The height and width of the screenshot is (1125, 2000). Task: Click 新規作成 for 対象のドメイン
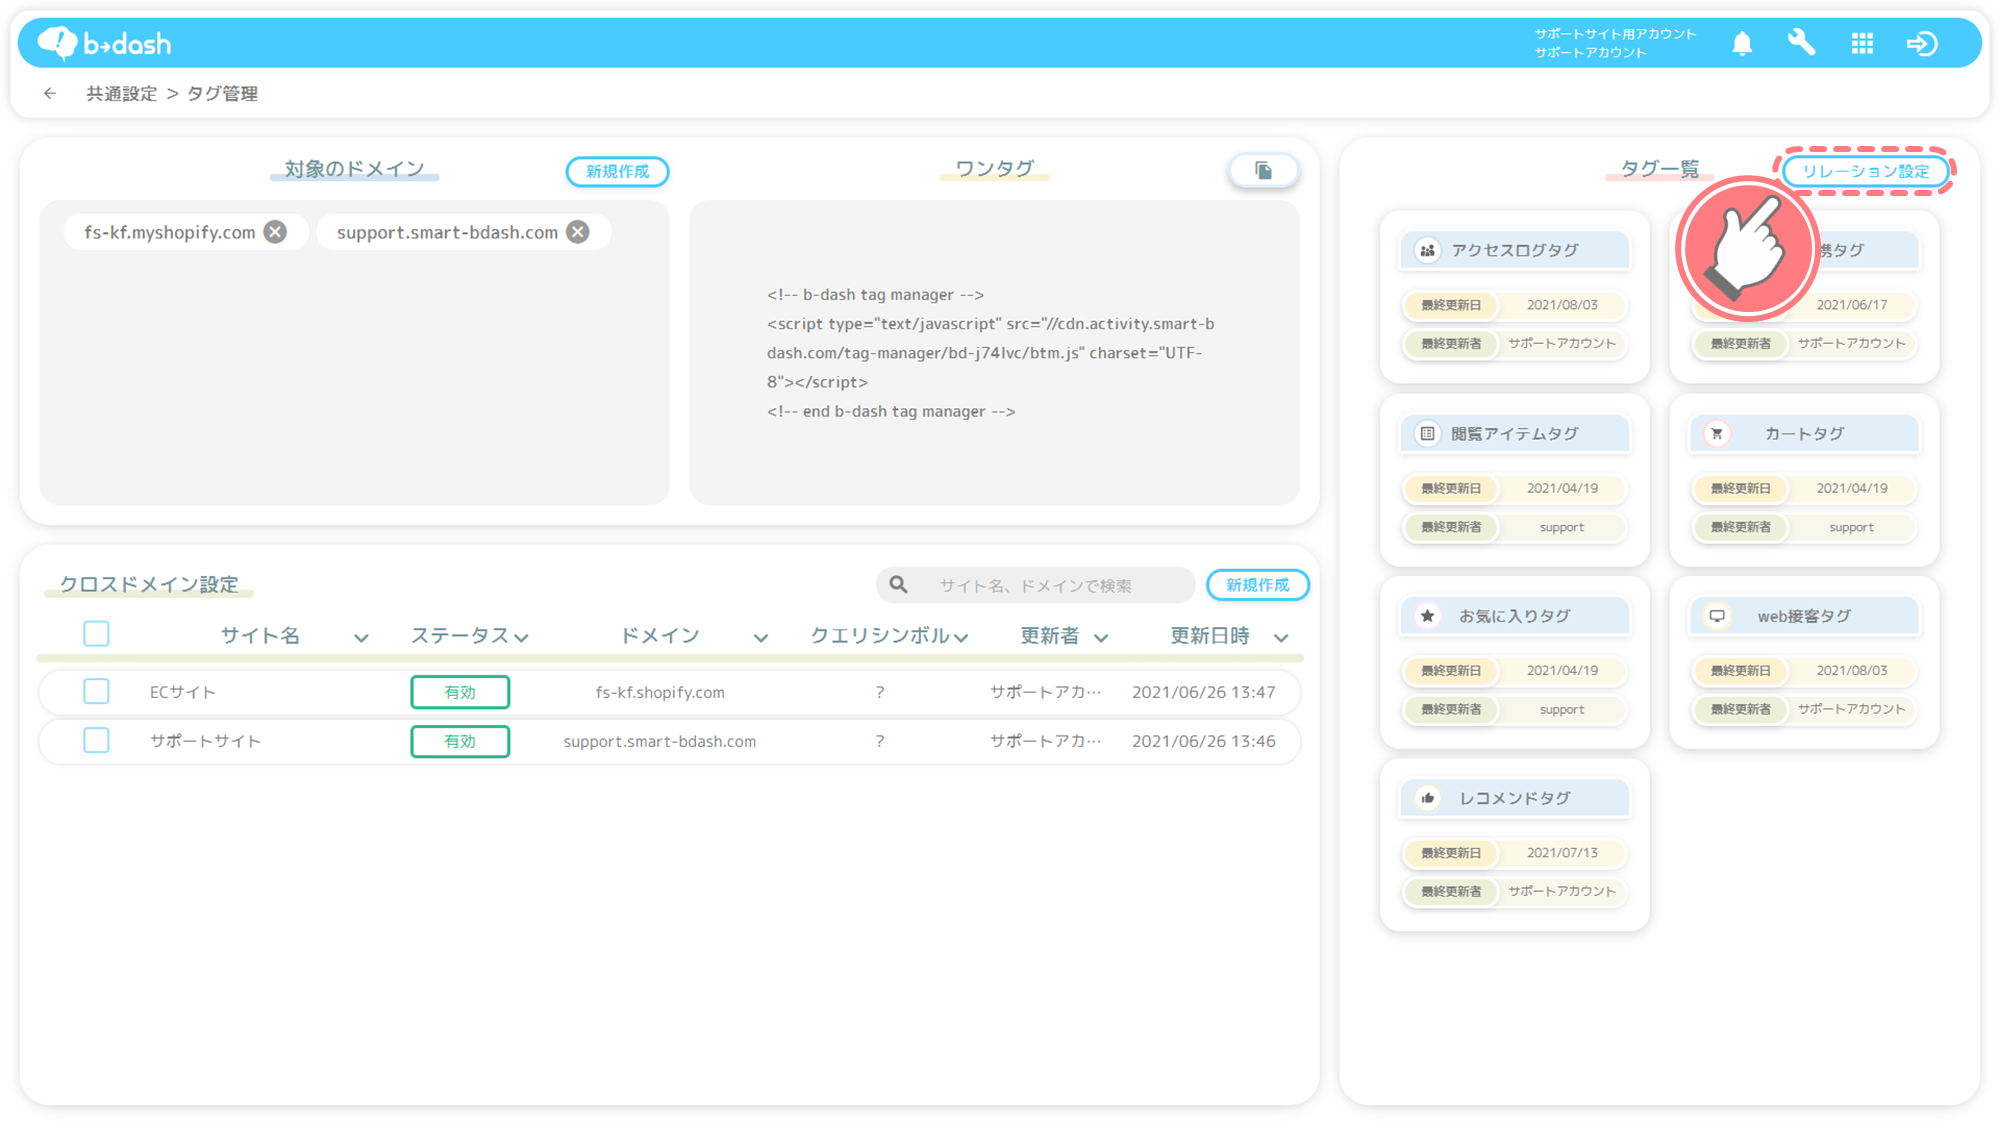tap(617, 171)
